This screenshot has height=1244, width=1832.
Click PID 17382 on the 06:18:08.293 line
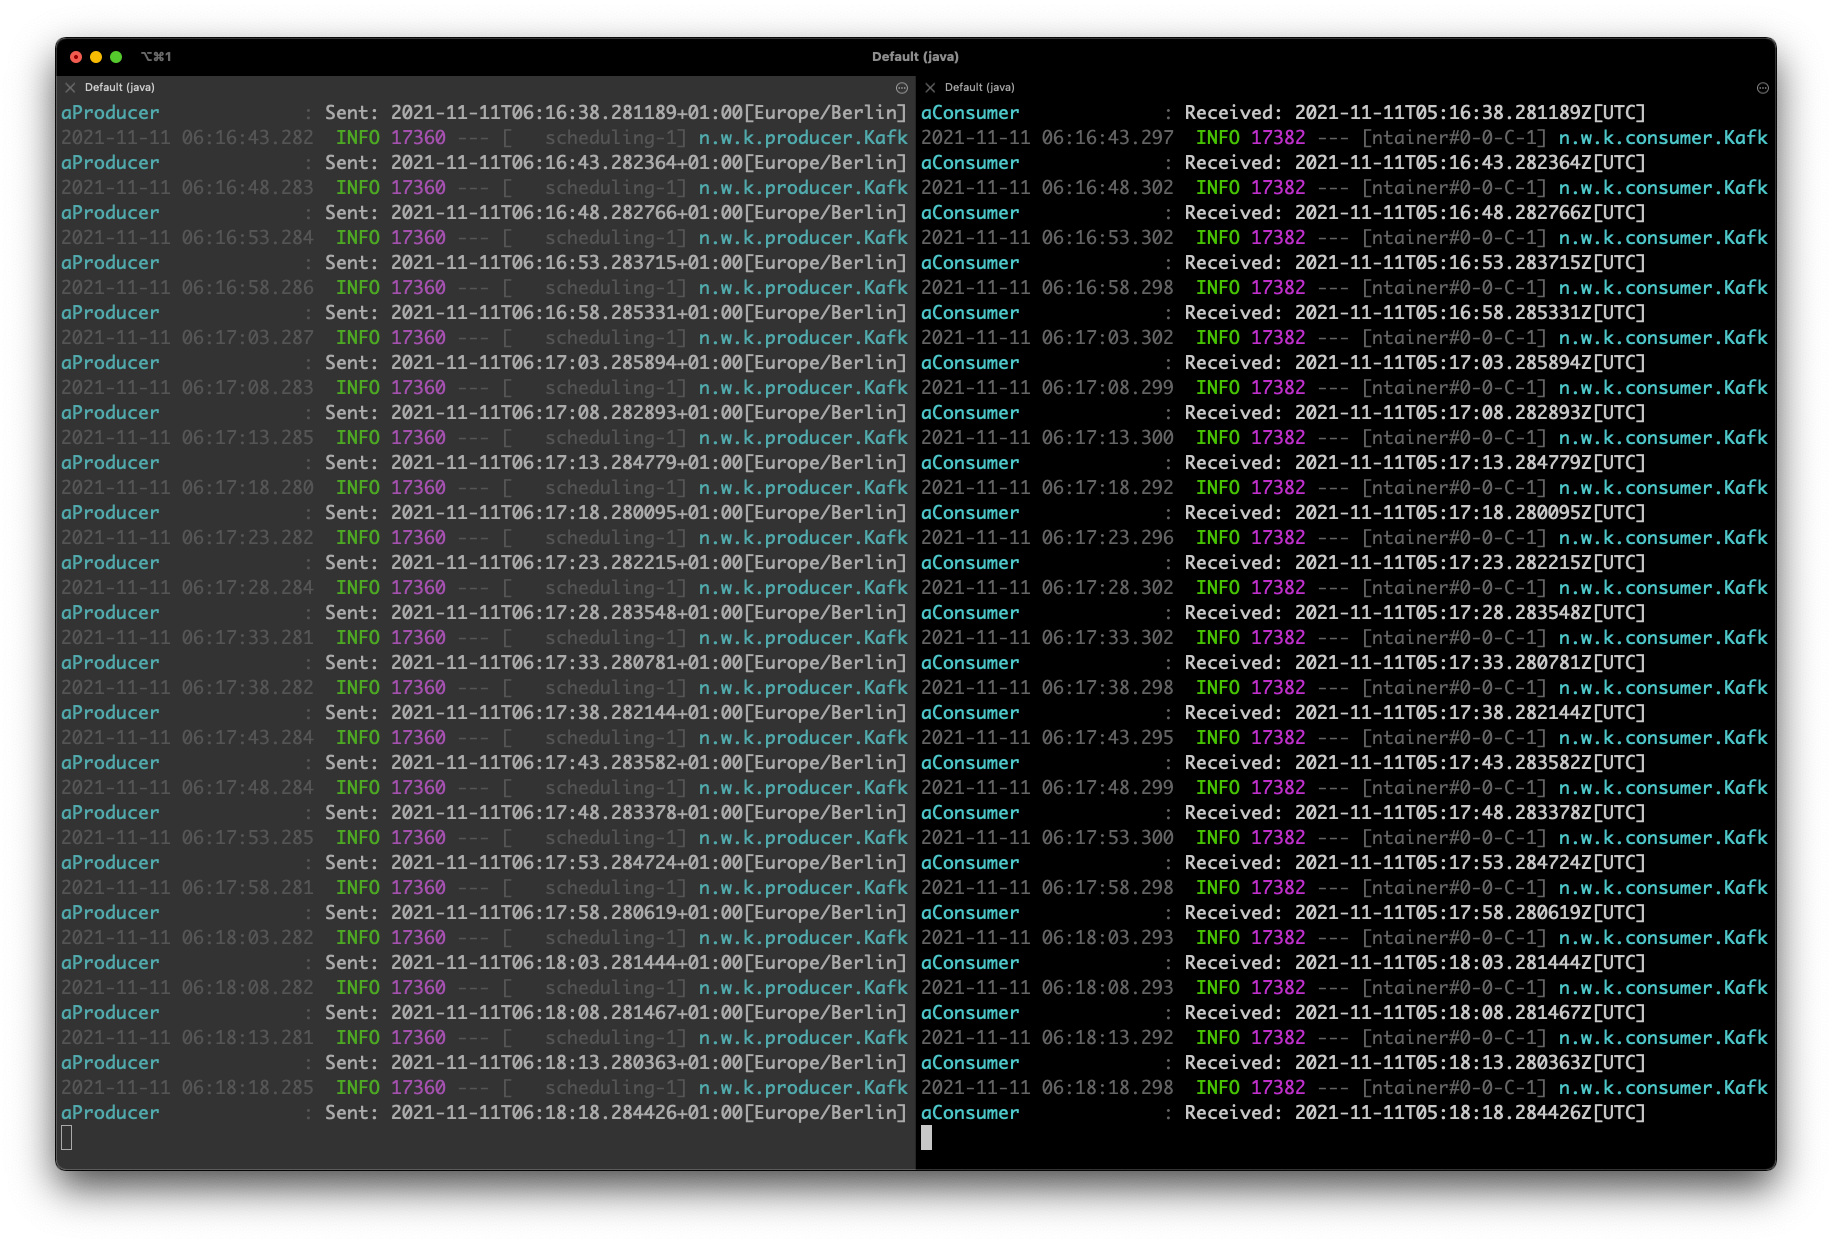1278,988
